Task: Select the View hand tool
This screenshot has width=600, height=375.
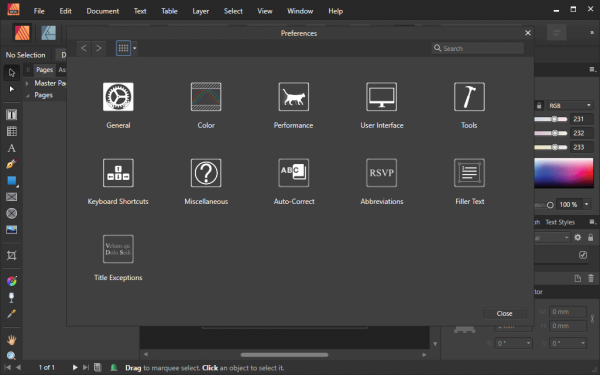Action: point(11,339)
